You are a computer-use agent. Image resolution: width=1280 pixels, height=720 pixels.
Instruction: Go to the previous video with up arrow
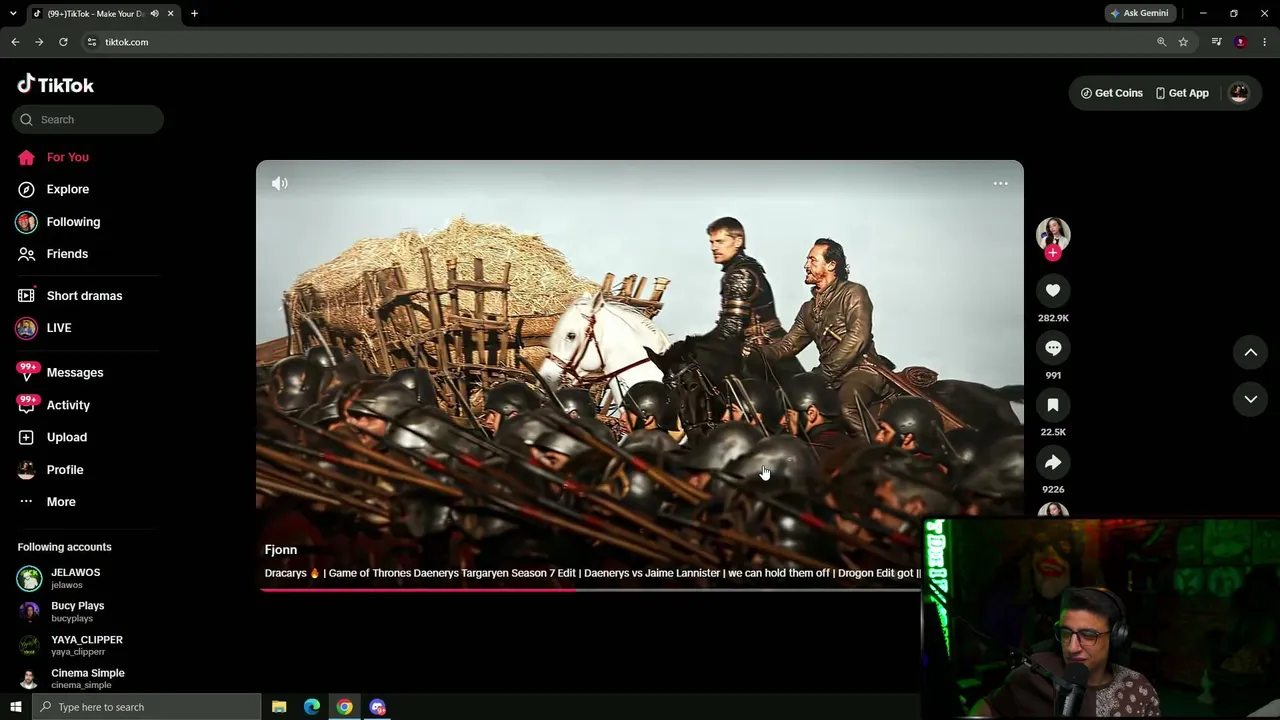click(x=1250, y=352)
